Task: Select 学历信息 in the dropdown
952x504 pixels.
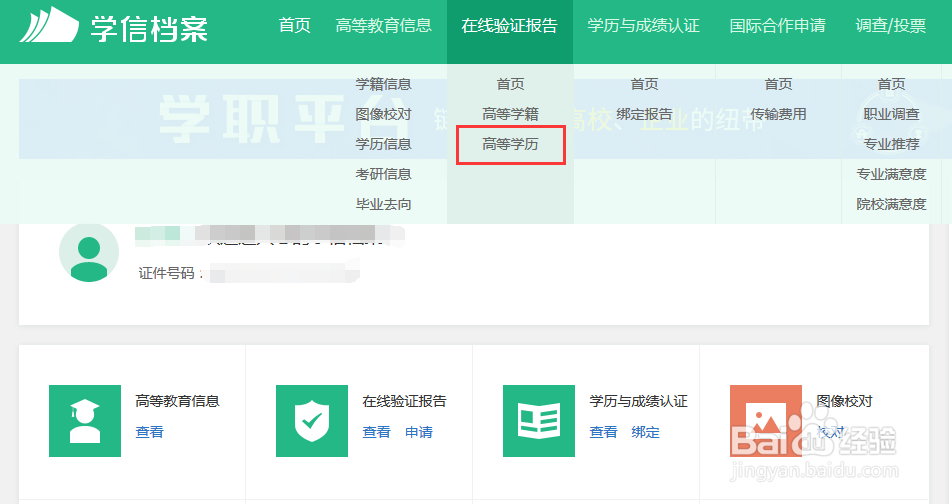Action: (x=384, y=144)
